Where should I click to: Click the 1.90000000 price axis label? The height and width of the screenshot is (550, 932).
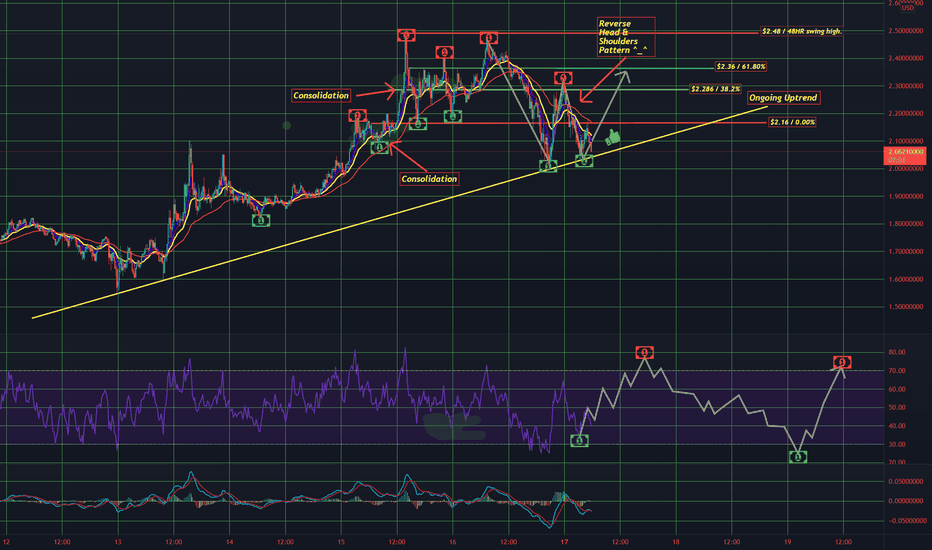pyautogui.click(x=906, y=196)
